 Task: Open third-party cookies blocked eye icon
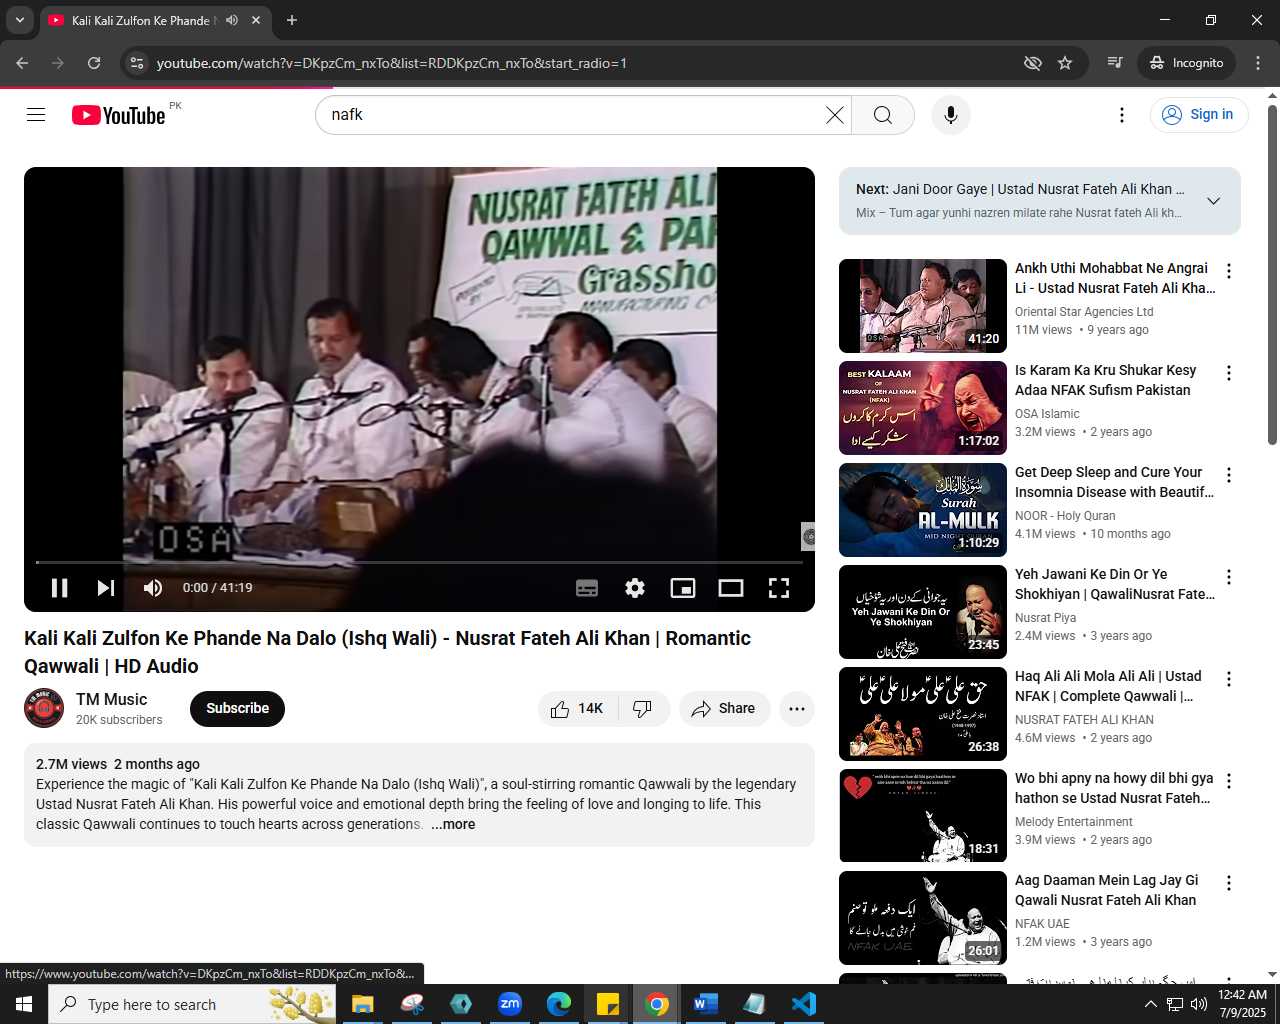[x=1033, y=63]
